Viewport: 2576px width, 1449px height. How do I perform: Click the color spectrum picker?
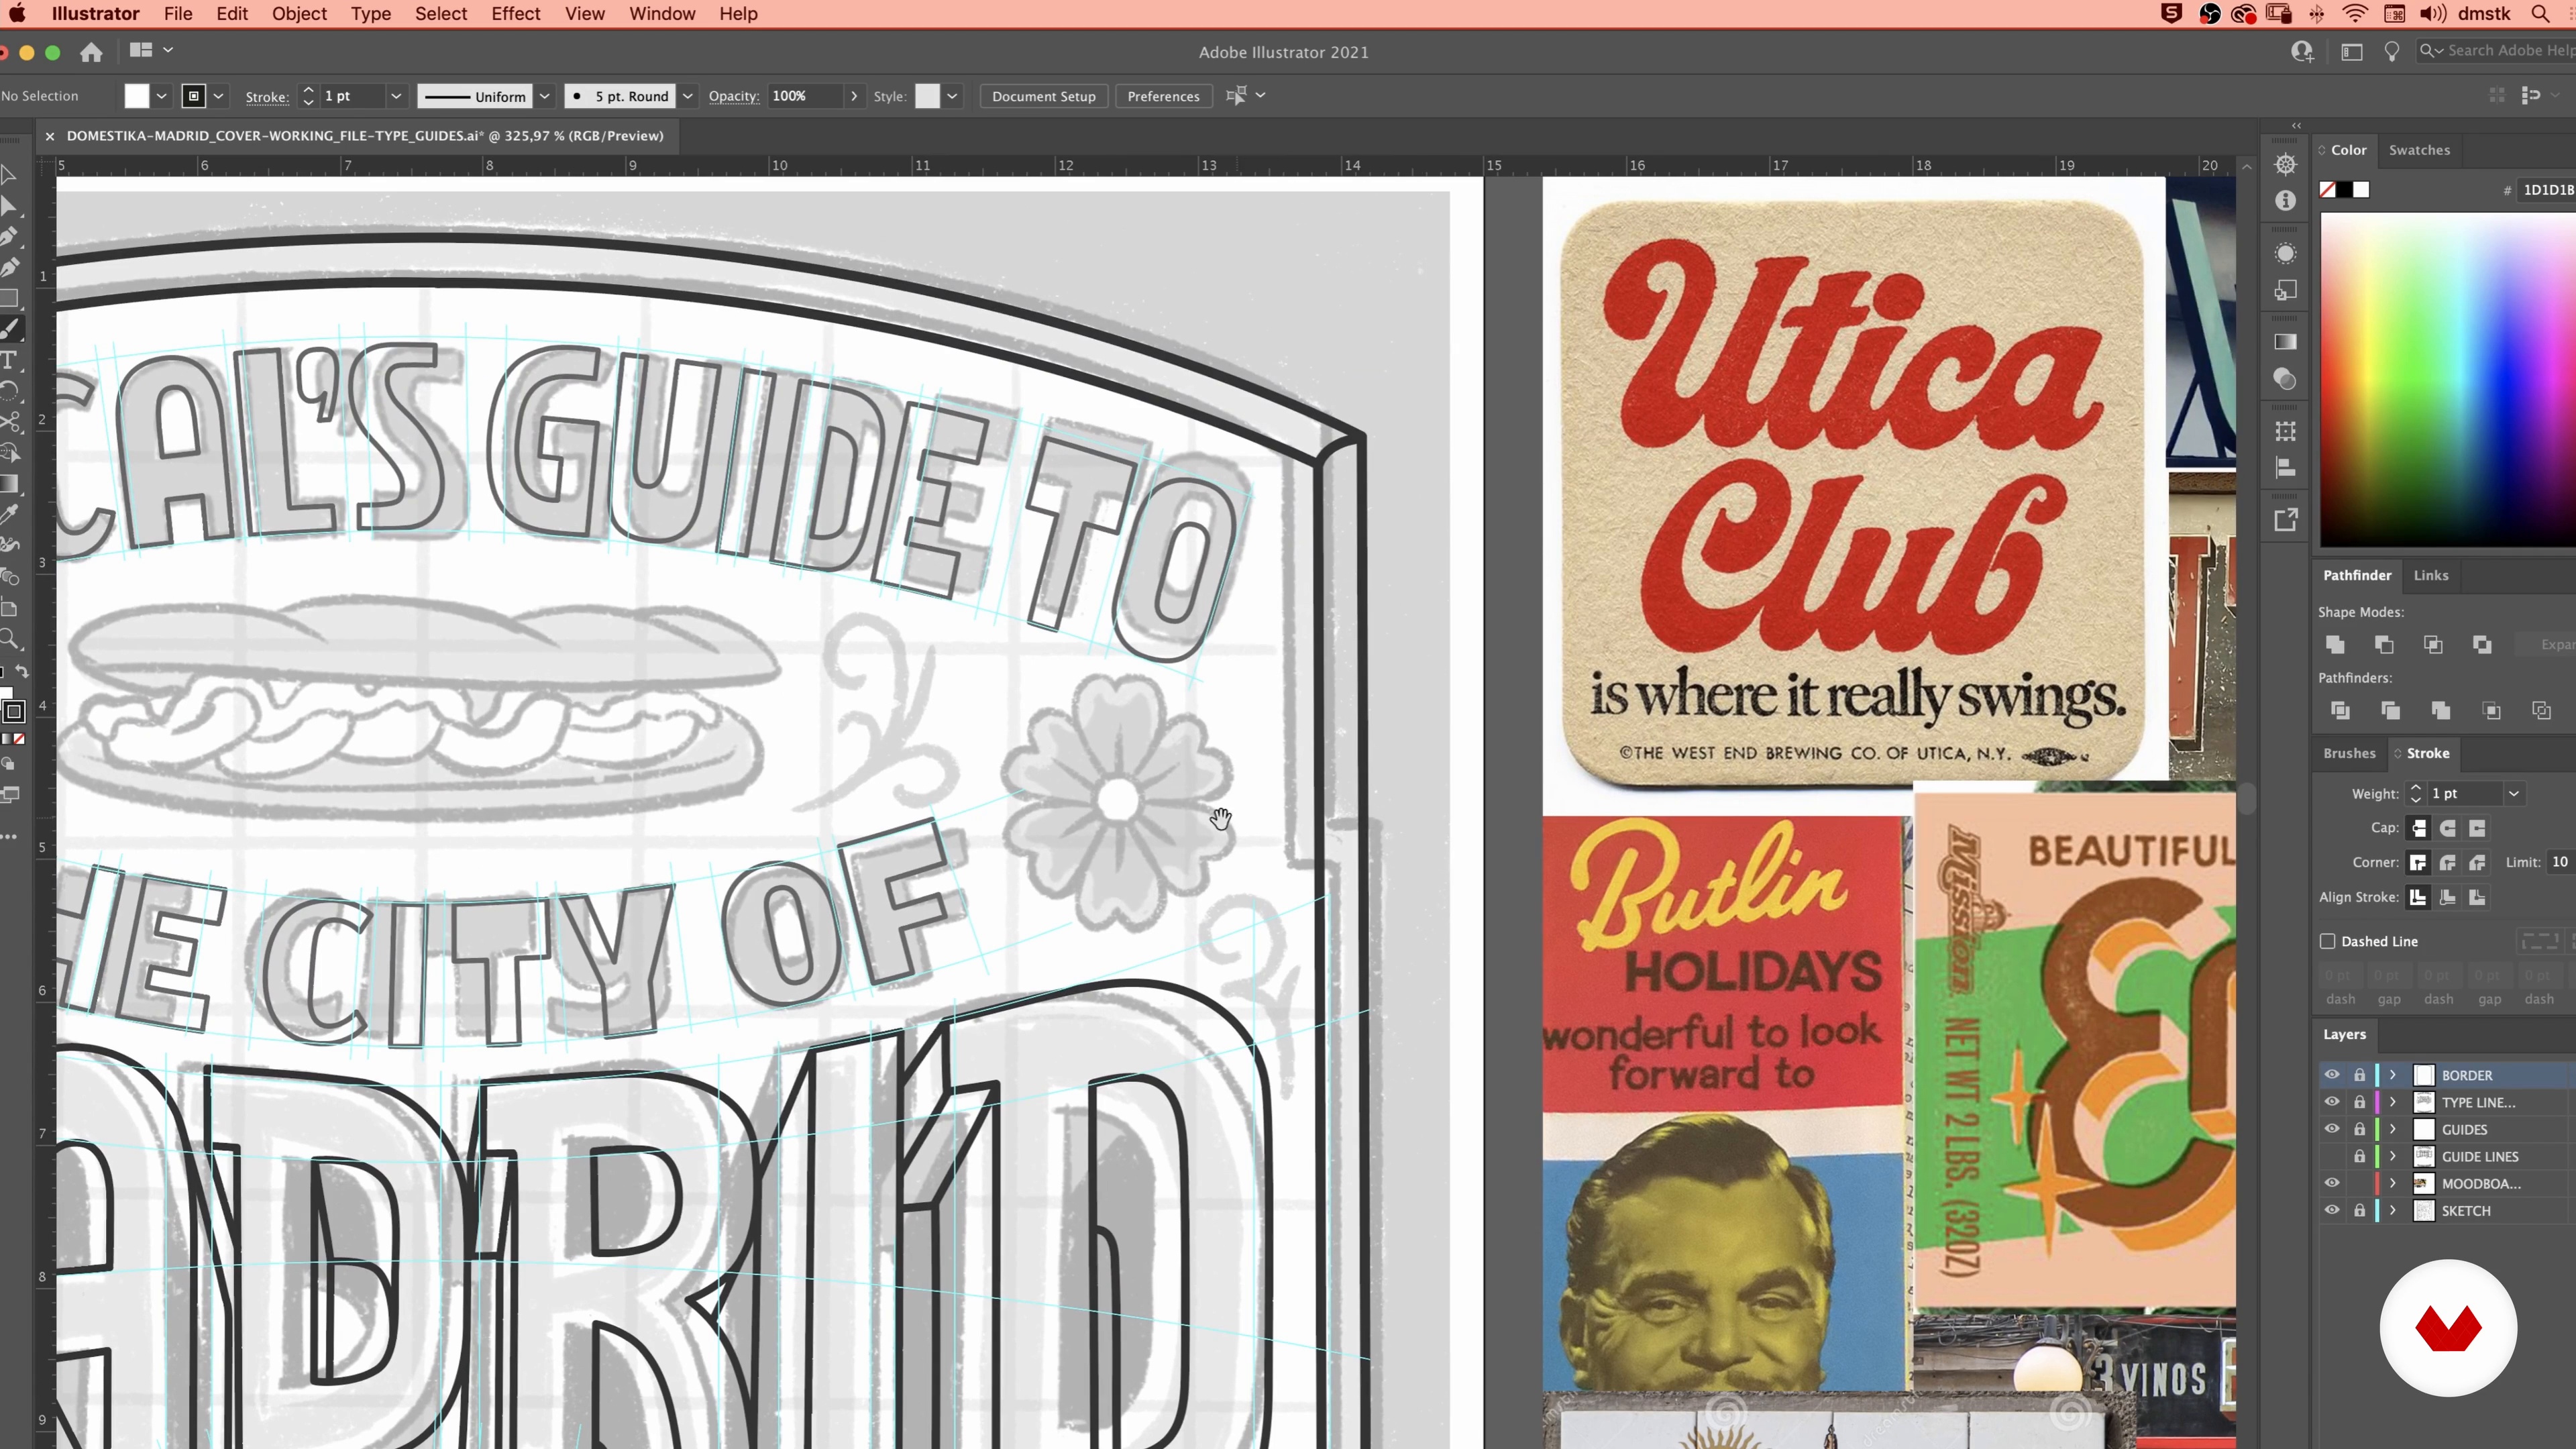(x=2448, y=380)
